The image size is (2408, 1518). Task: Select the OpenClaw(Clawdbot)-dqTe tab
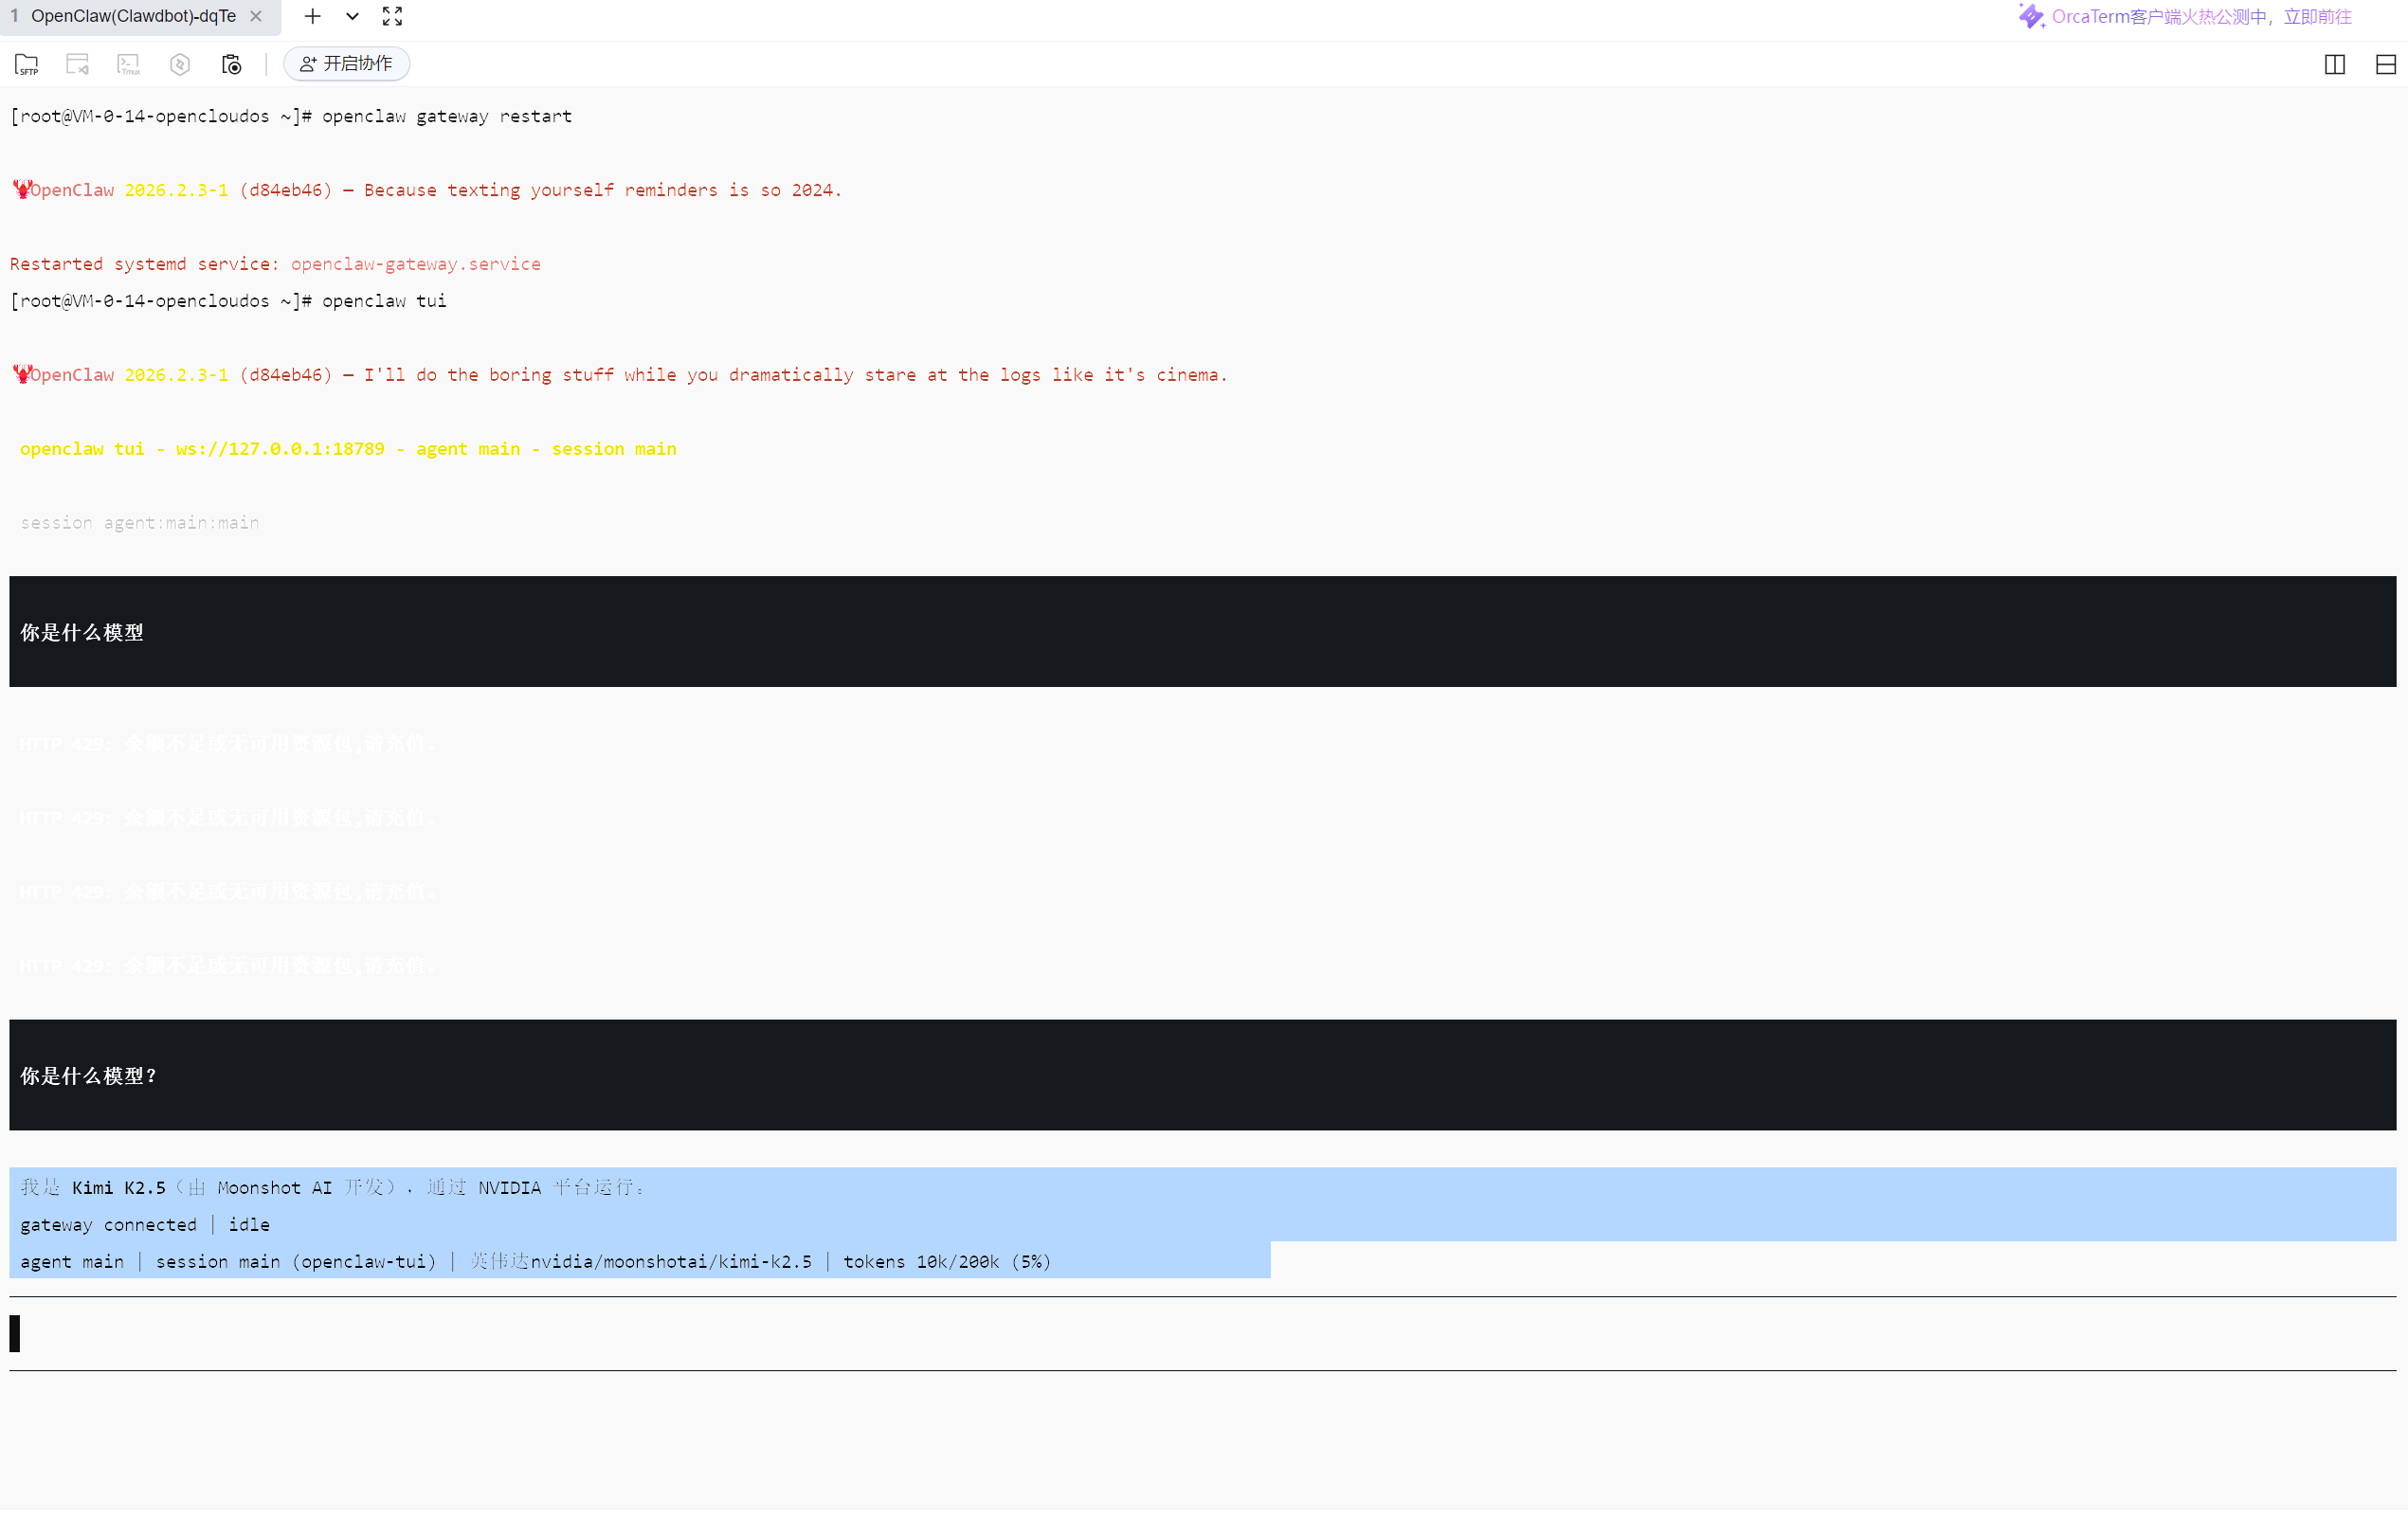(133, 16)
